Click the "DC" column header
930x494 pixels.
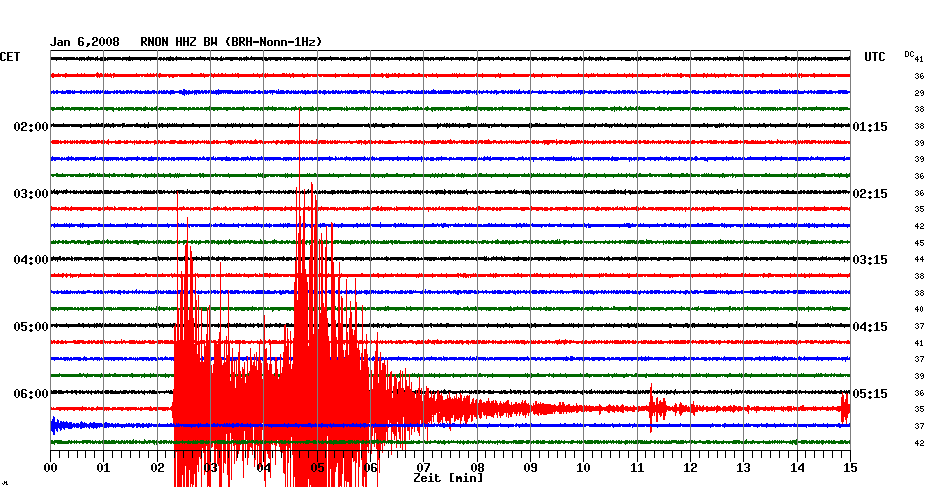click(909, 54)
